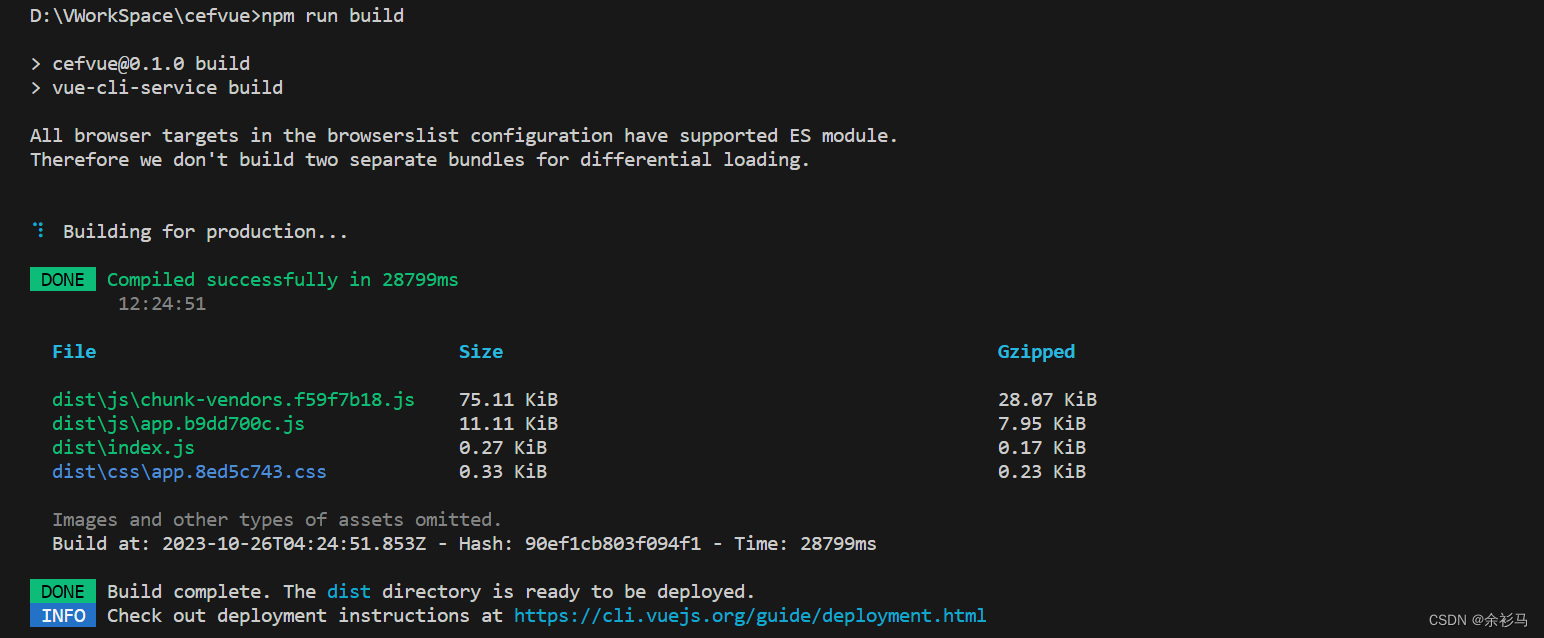The width and height of the screenshot is (1544, 638).
Task: Click the blue INFO badge at the bottom
Action: tap(62, 615)
